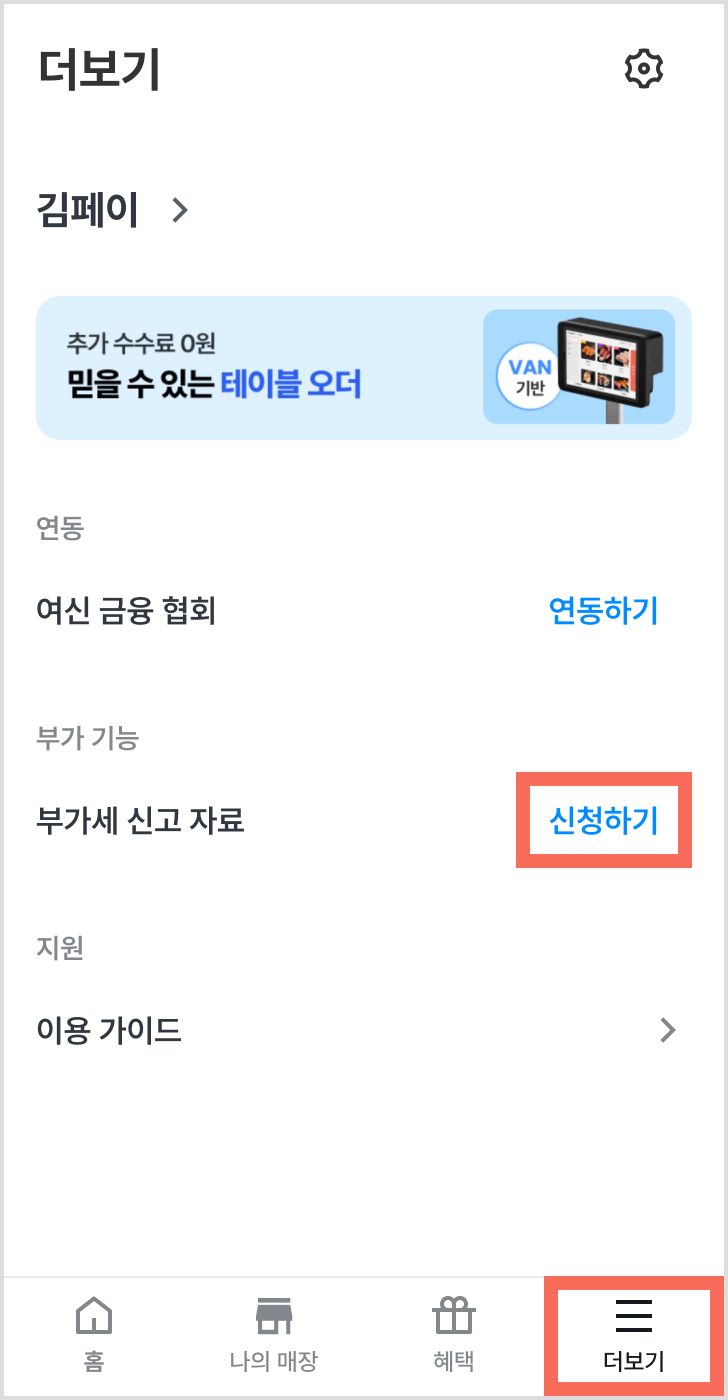Click 신청하기 for 부가세 신고 자료
Image resolution: width=728 pixels, height=1400 pixels.
pyautogui.click(x=603, y=820)
